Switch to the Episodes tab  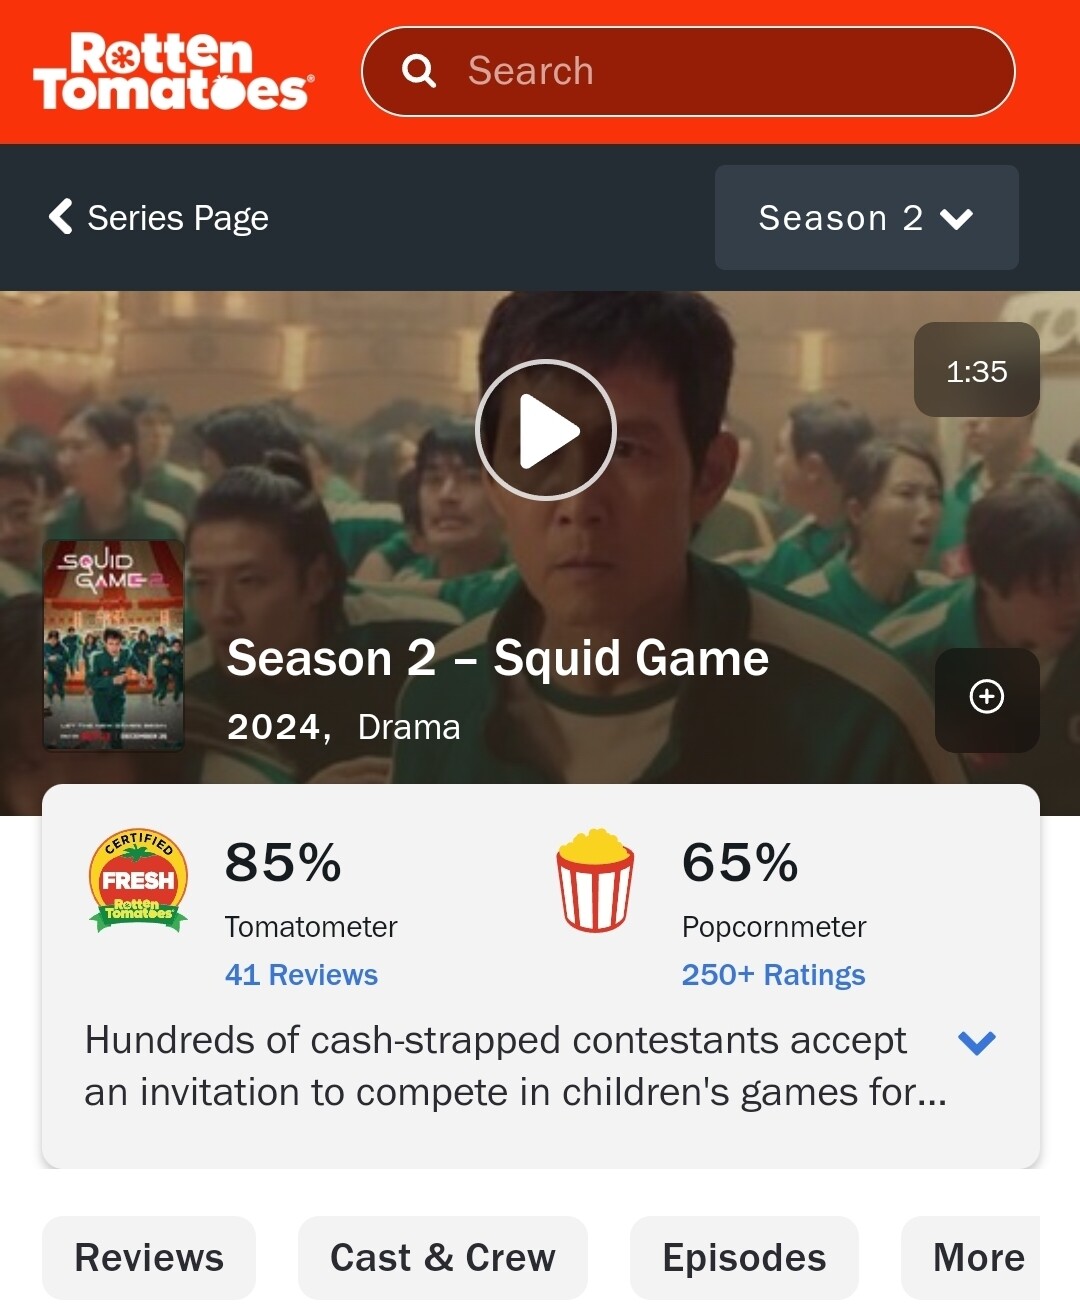[x=744, y=1258]
